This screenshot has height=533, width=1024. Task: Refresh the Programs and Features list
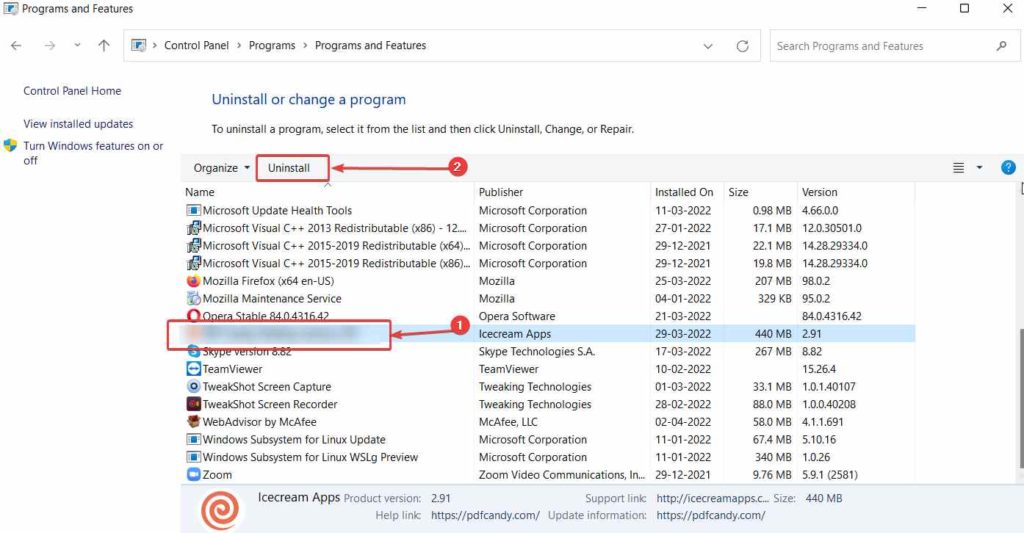(x=743, y=46)
